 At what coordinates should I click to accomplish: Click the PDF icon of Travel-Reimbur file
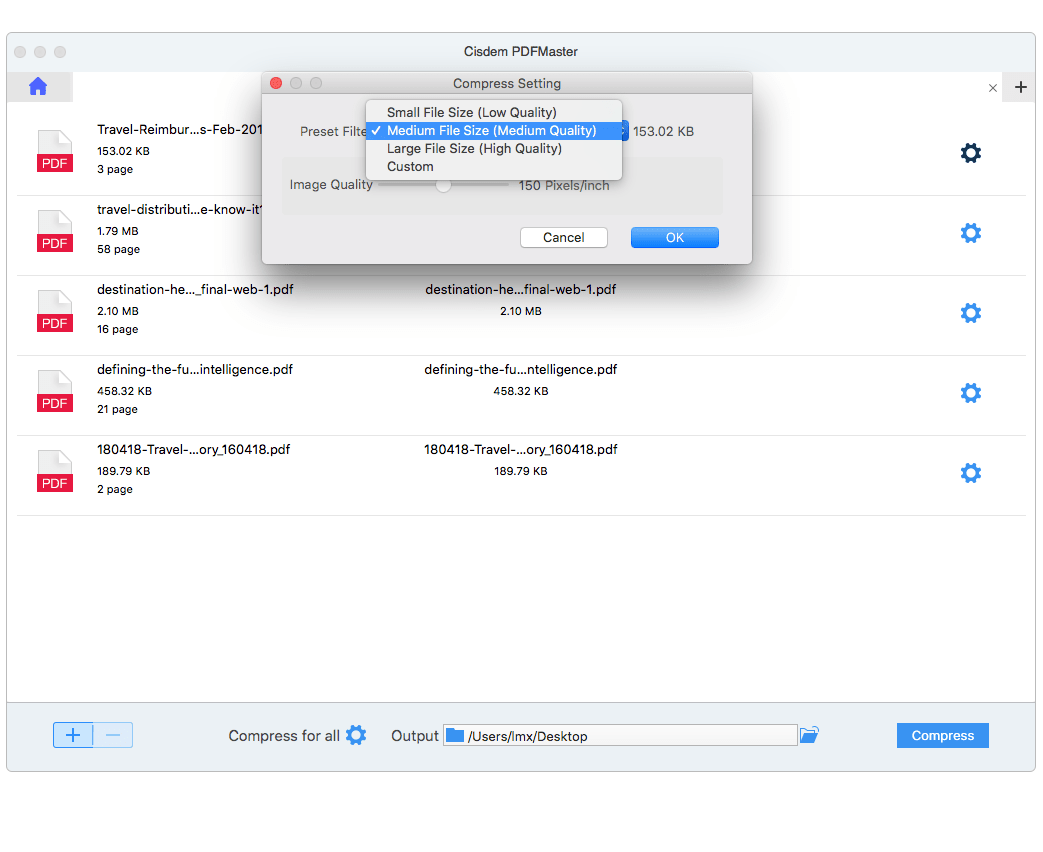click(x=55, y=151)
